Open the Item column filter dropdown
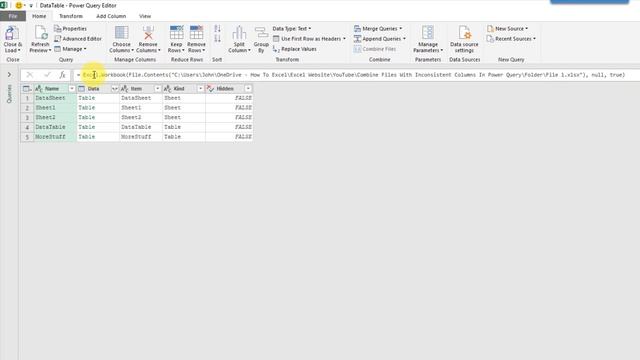Viewport: 640px width, 360px height. point(158,89)
